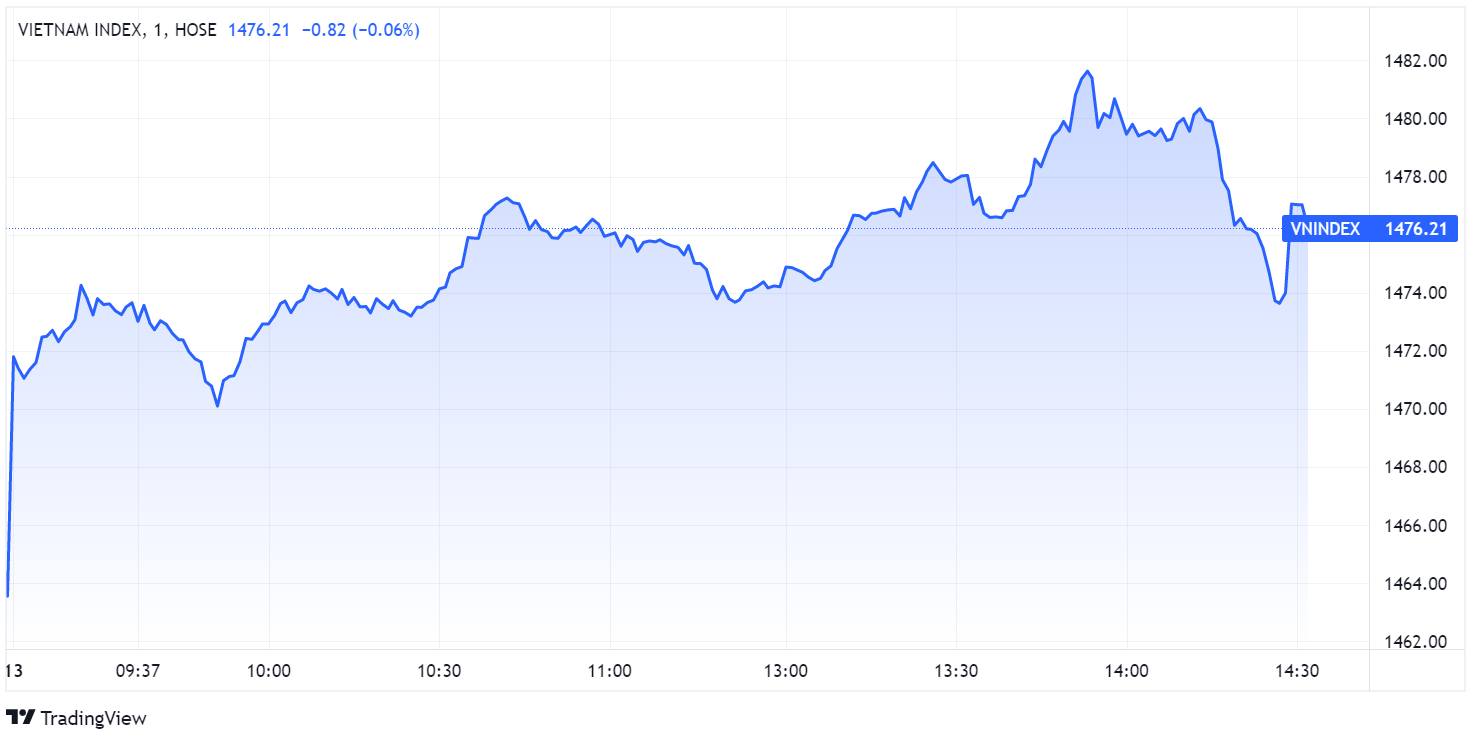
Task: Click the 14:00 time axis label
Action: [x=1127, y=671]
